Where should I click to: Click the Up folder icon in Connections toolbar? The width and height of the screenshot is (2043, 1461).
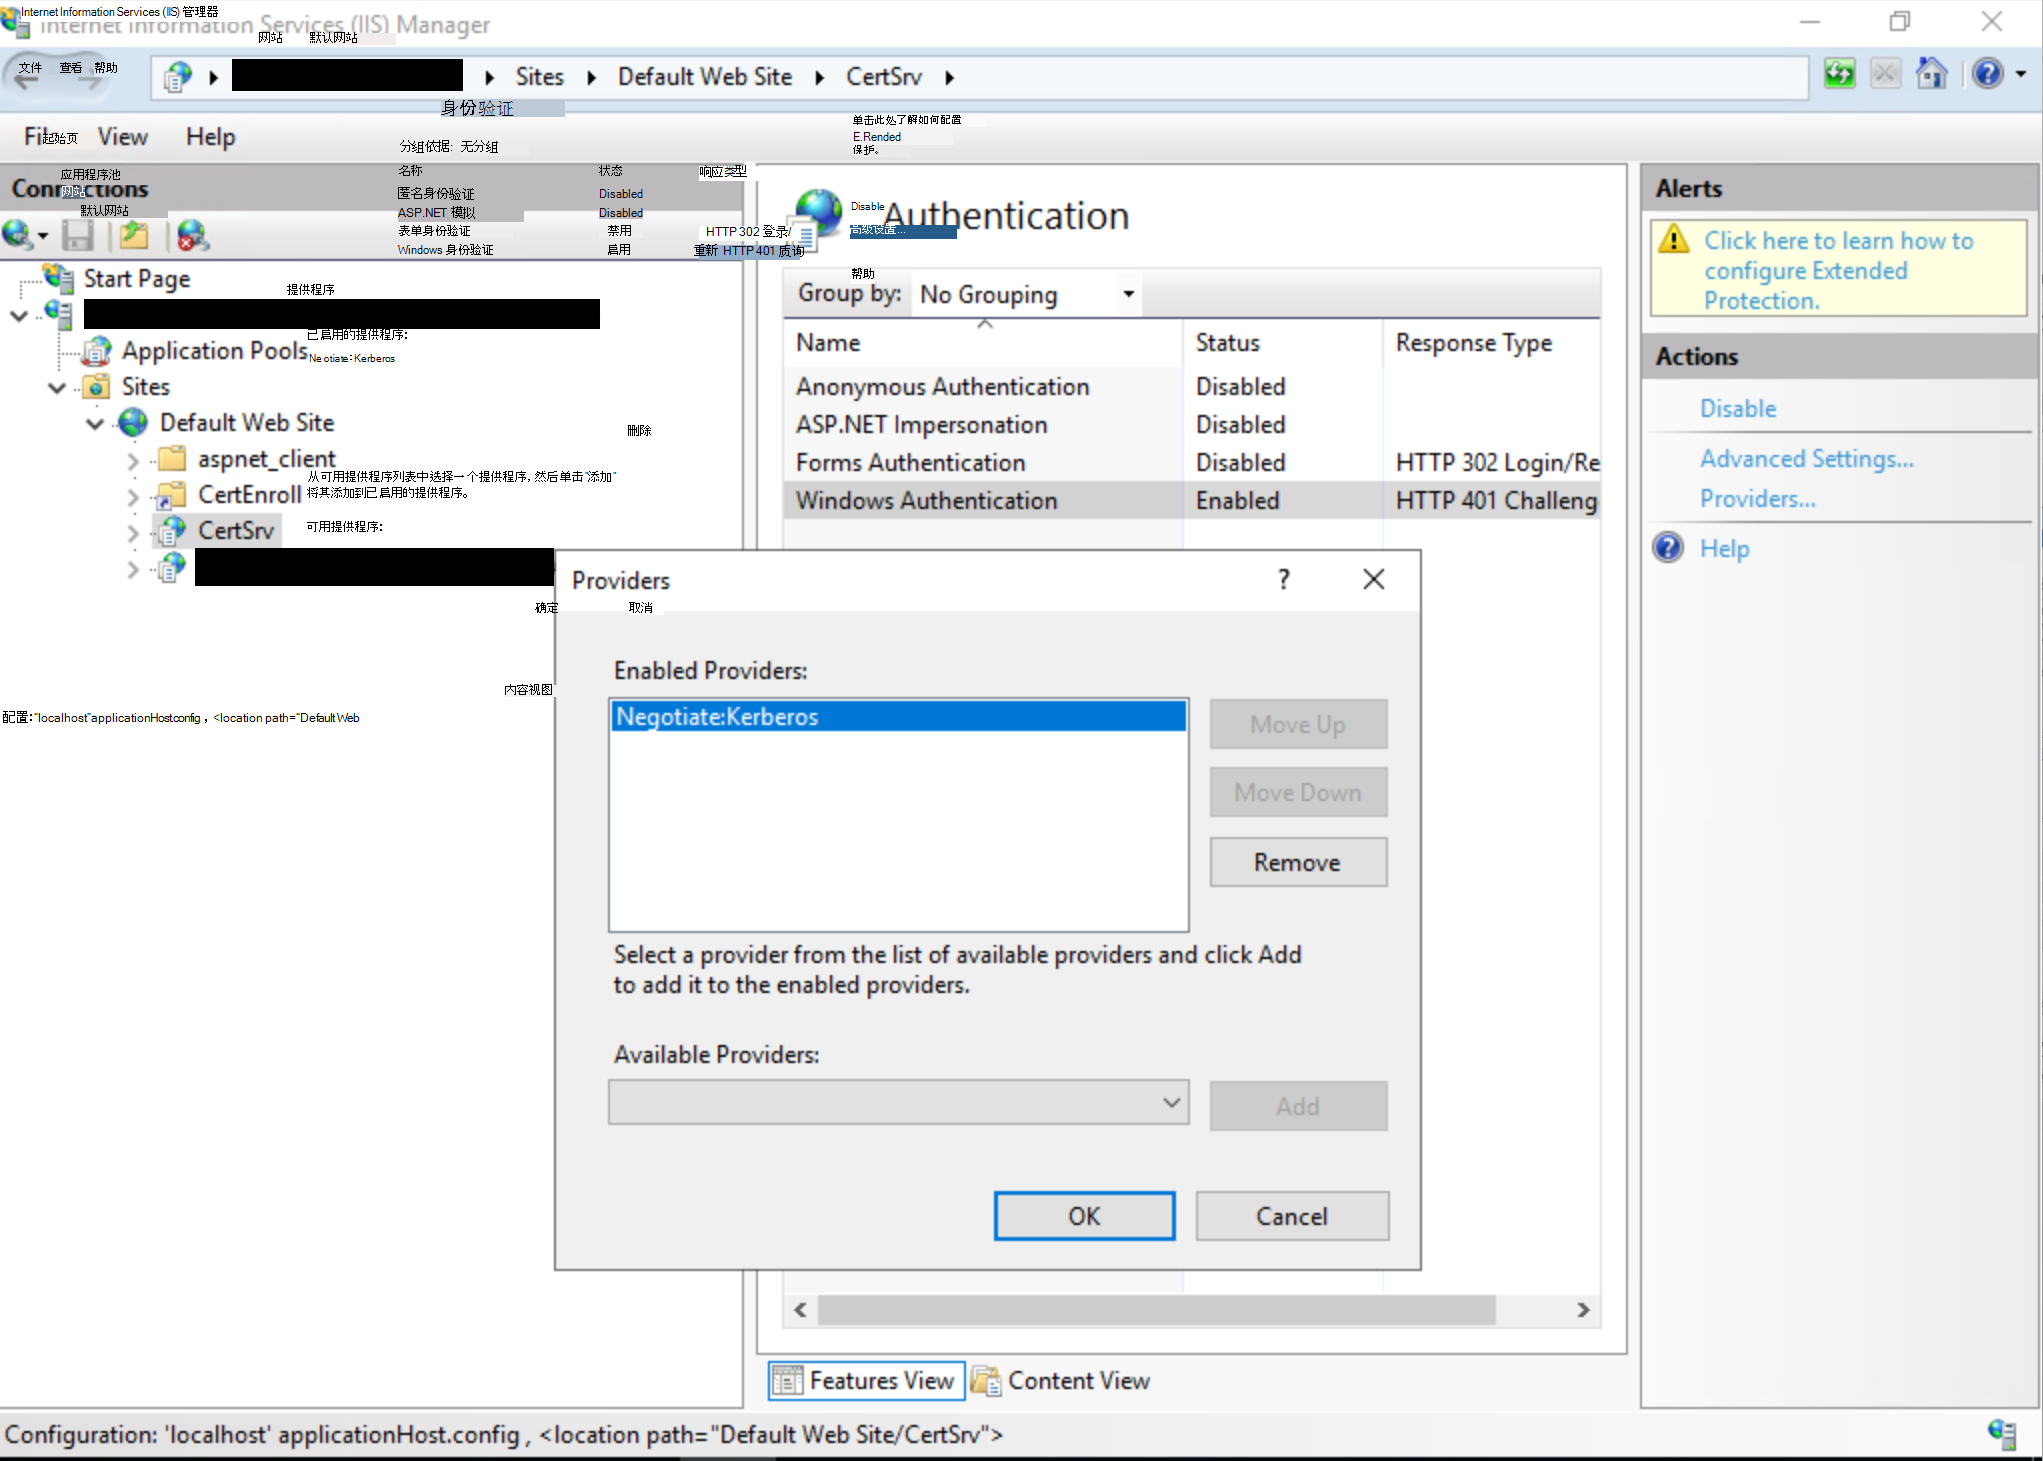134,235
